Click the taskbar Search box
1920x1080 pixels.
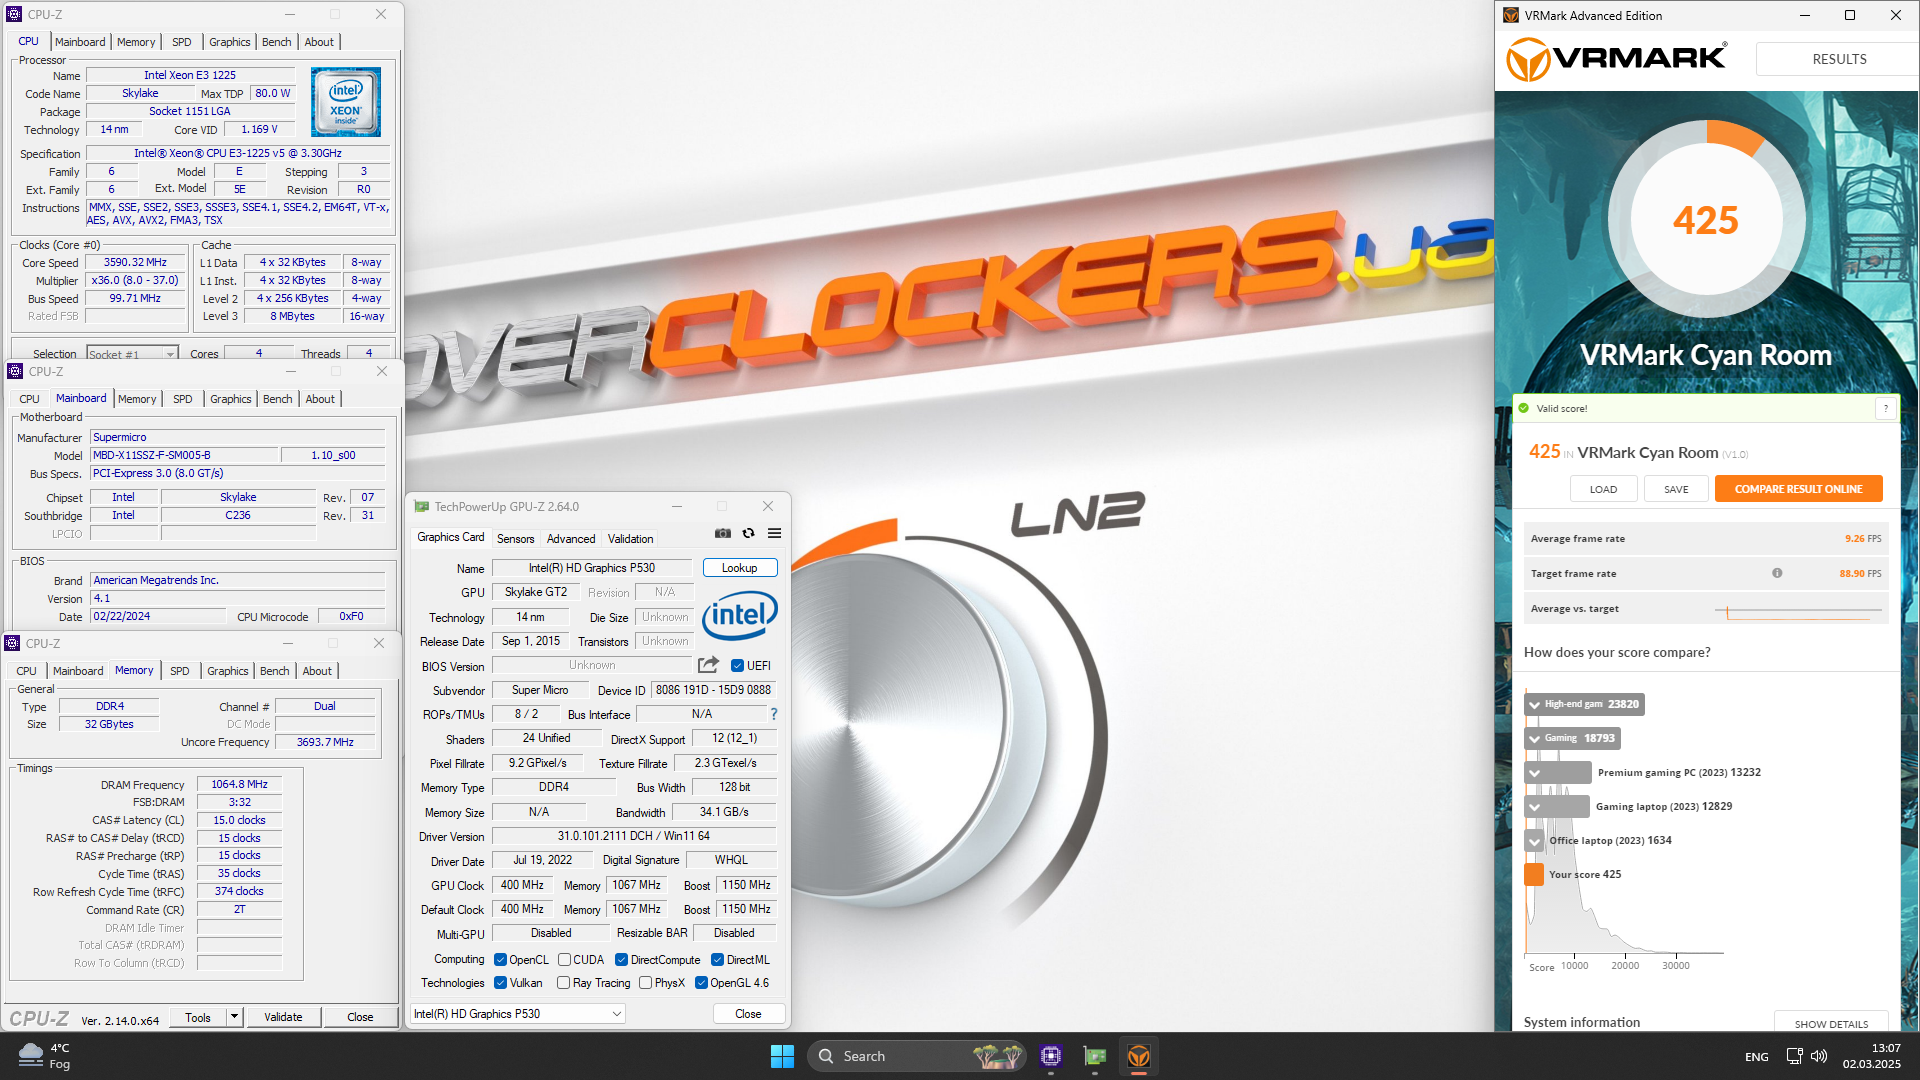[917, 1056]
